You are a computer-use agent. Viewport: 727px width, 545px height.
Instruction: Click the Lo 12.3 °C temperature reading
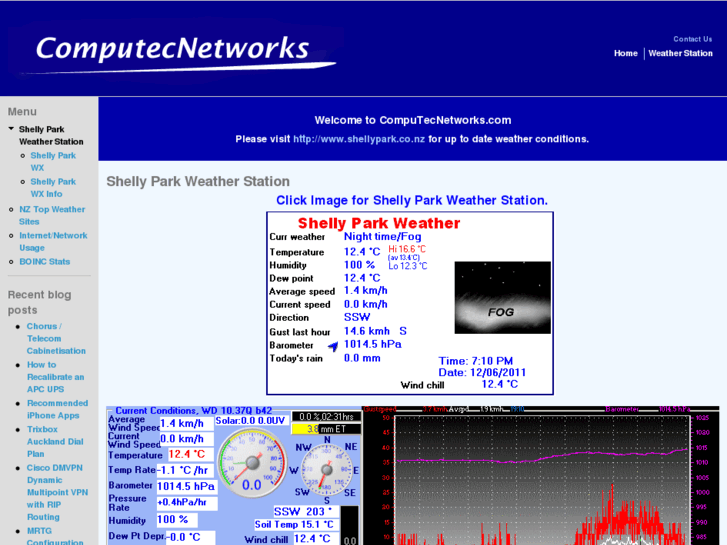408,266
